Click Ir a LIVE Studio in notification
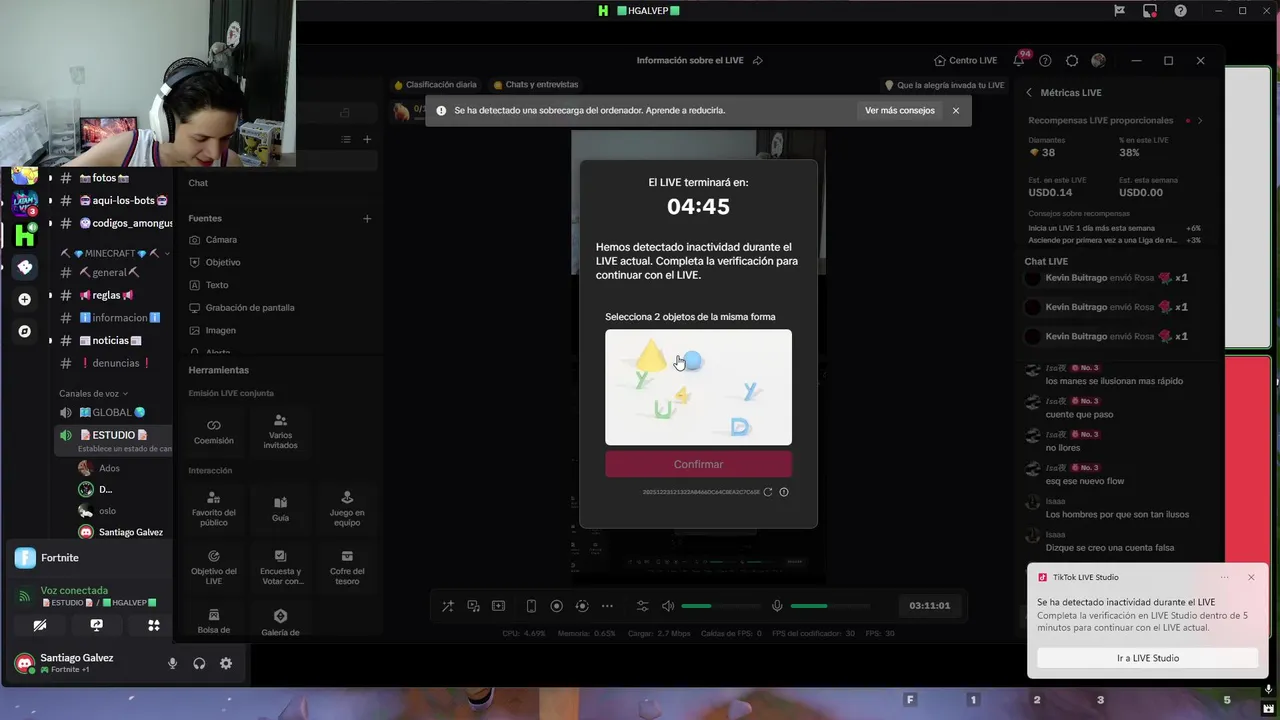The height and width of the screenshot is (720, 1280). [1147, 658]
